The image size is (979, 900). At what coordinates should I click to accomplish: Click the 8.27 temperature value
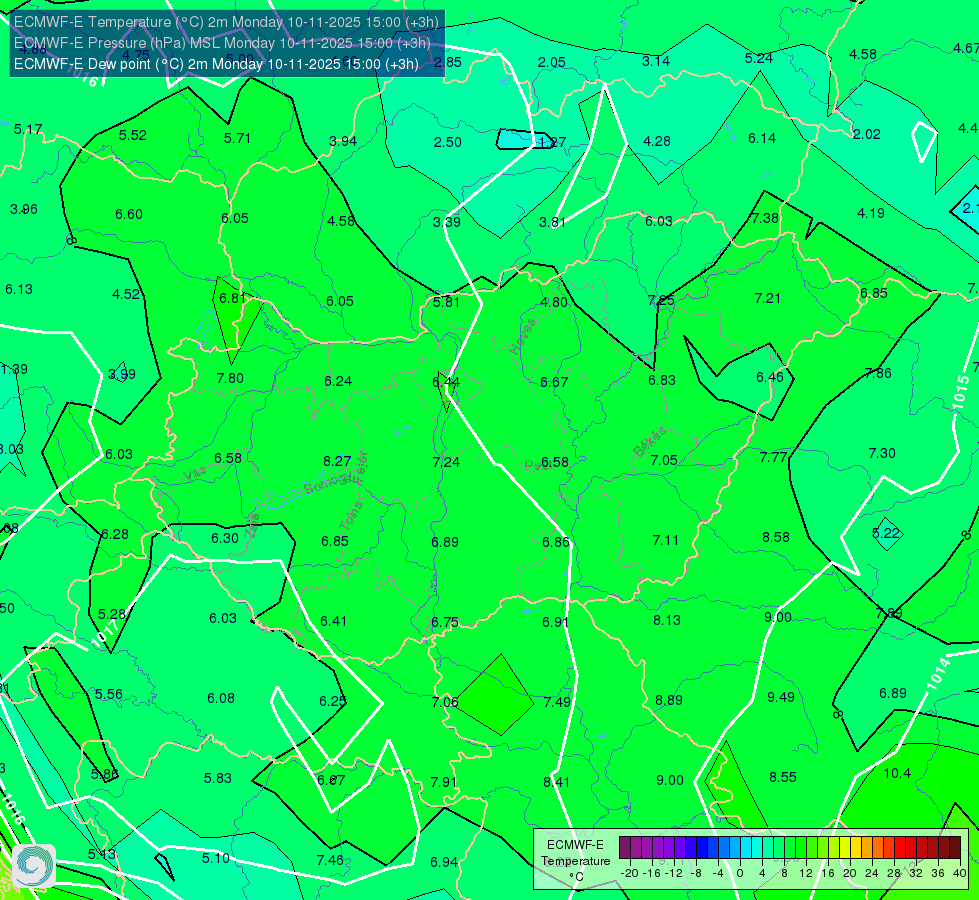(337, 461)
